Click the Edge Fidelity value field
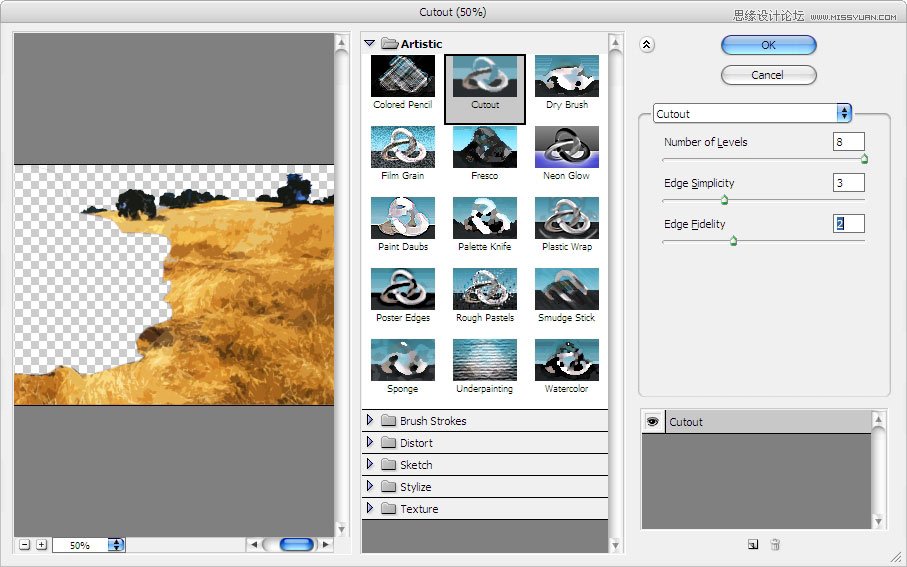Image resolution: width=907 pixels, height=567 pixels. click(x=849, y=224)
